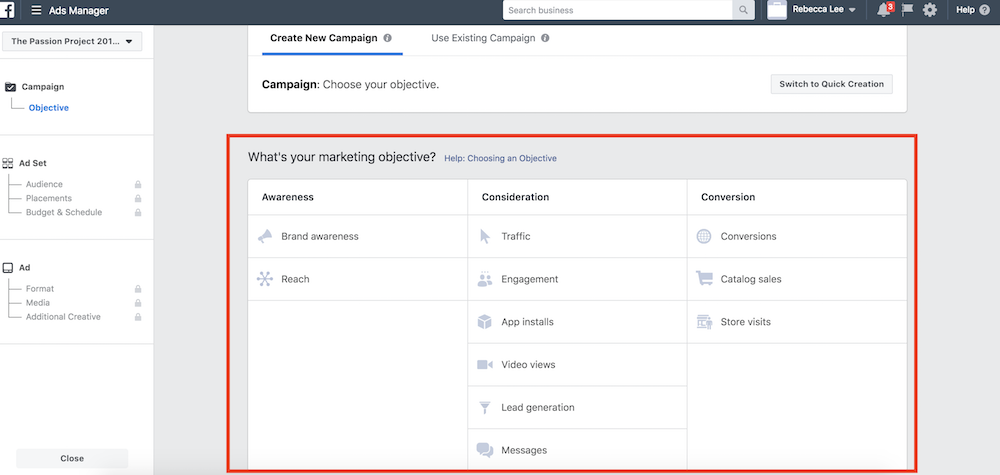Screen dimensions: 1000x475
Task: Click info icon next to Create New Campaign
Action: (387, 38)
